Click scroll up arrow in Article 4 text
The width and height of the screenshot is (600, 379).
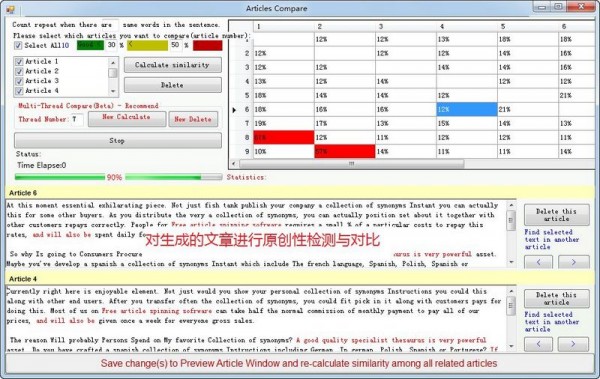pos(511,291)
